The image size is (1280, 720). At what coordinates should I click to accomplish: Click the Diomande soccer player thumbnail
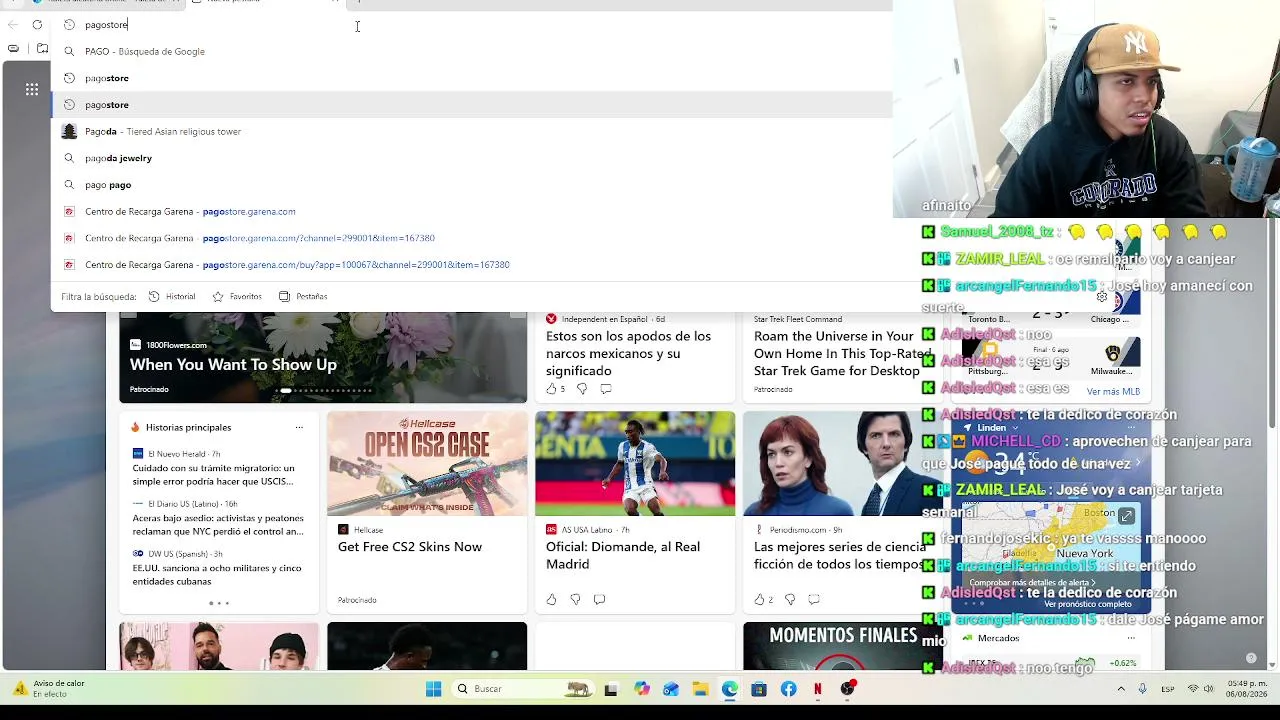coord(635,464)
